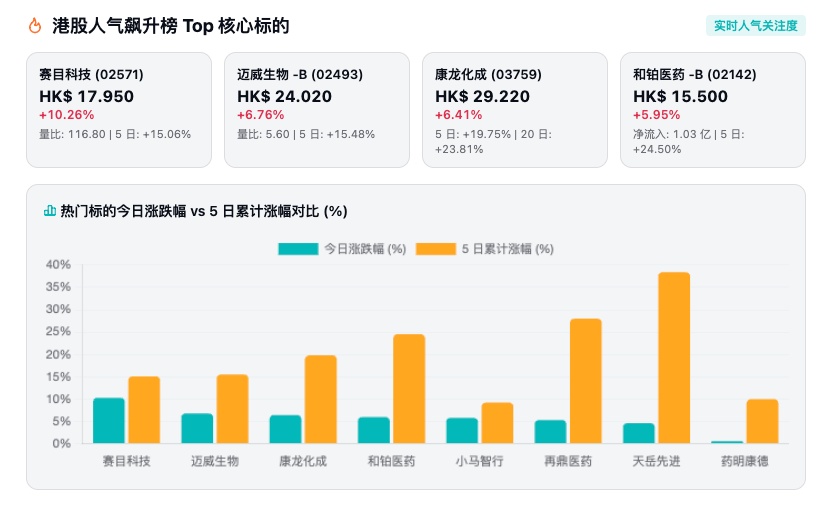Toggle the 今日涨跌幅 (%) legend item
Screen dimensions: 833x508
pos(342,249)
